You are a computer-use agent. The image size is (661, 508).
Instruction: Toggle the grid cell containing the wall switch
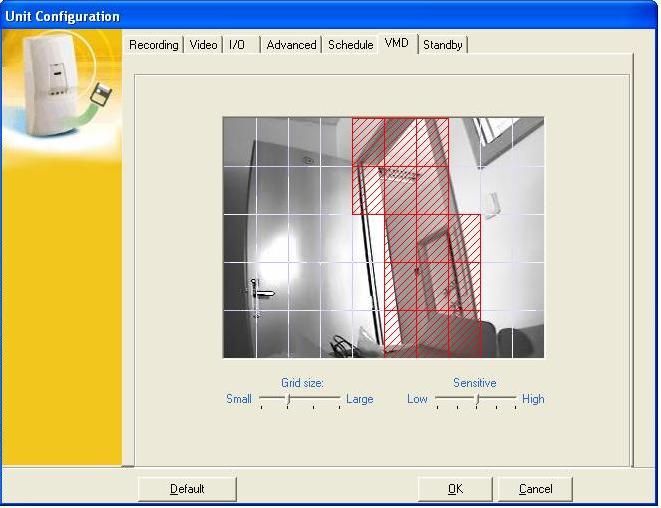(x=496, y=190)
